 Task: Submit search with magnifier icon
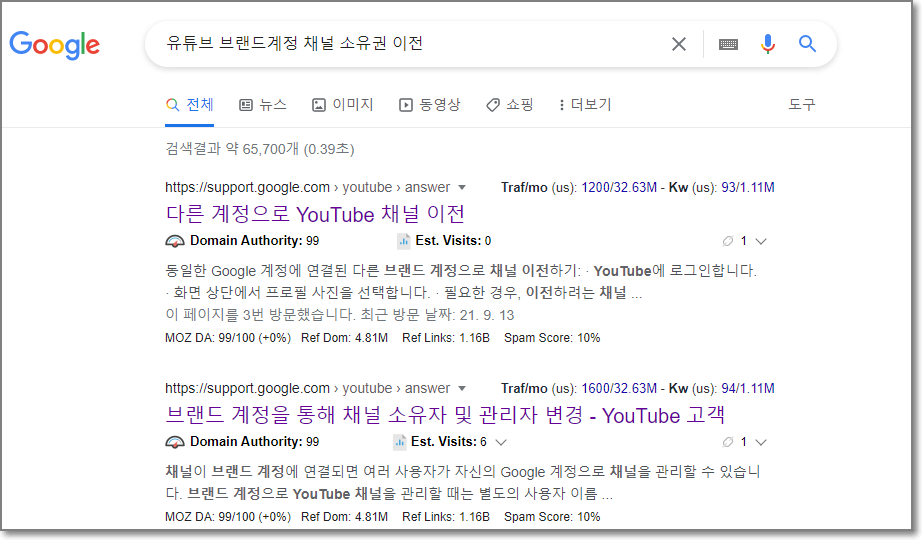[807, 44]
